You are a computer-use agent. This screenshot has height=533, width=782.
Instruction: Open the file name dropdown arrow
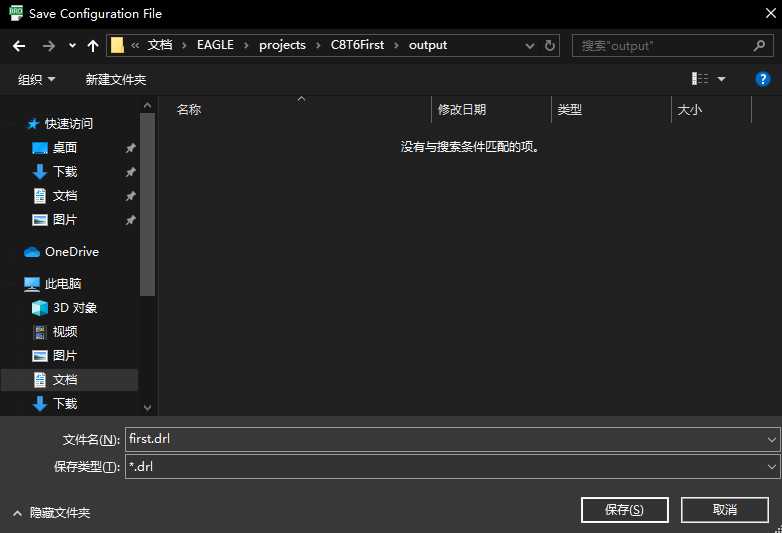pyautogui.click(x=772, y=440)
